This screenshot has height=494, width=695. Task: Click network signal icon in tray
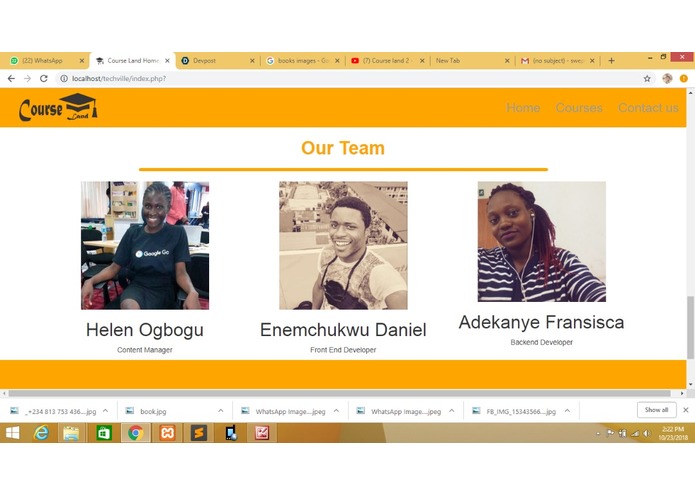635,433
